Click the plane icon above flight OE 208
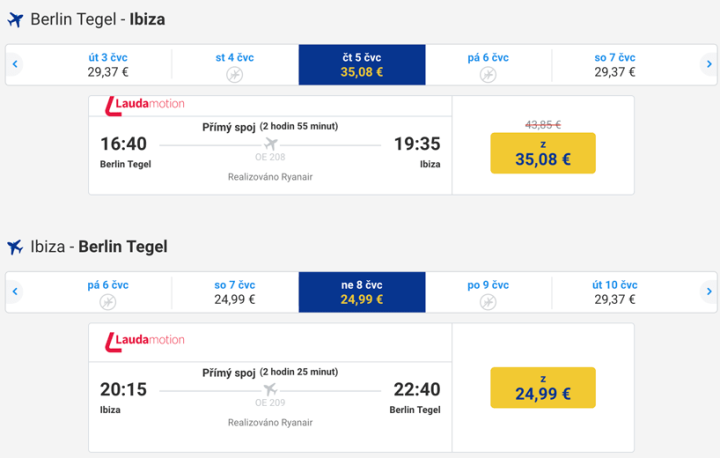This screenshot has height=458, width=720. [x=270, y=145]
